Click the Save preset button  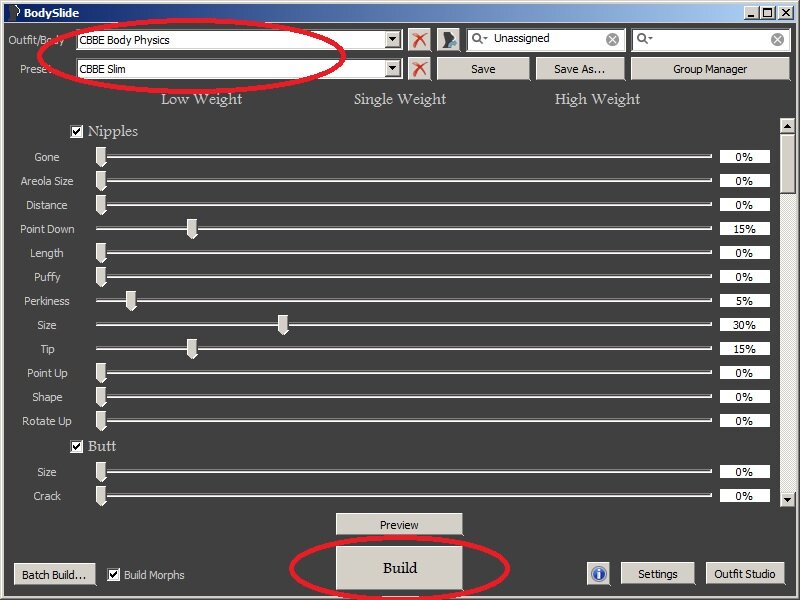click(x=483, y=69)
